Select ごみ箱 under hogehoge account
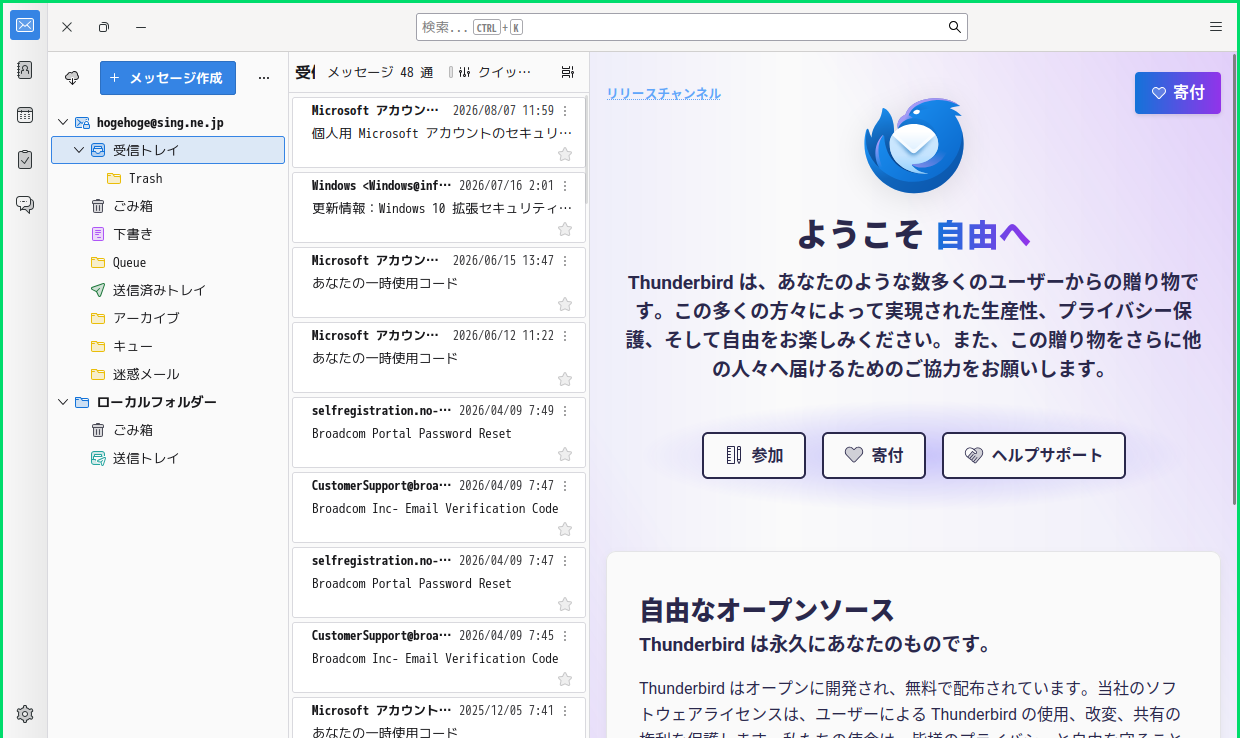The image size is (1240, 738). click(x=168, y=206)
